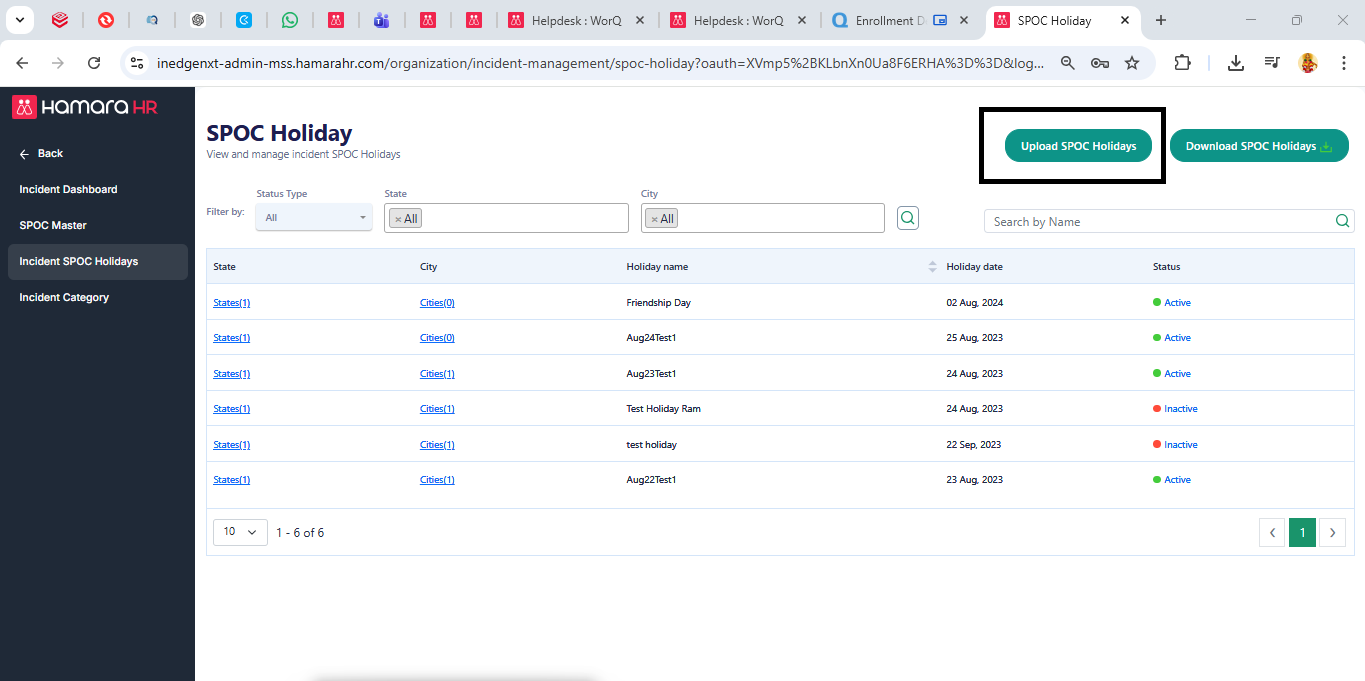The height and width of the screenshot is (681, 1365).
Task: Switch to the first Helpdesk : WorQ tab
Action: tap(577, 20)
